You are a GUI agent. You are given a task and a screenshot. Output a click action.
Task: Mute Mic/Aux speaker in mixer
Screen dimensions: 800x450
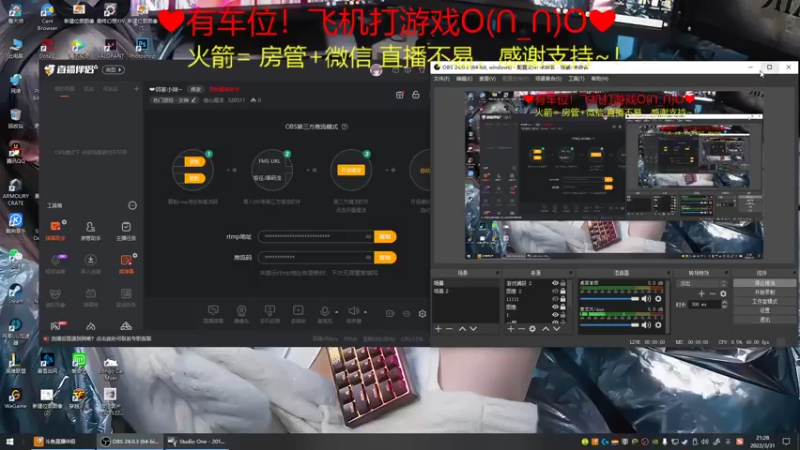click(x=646, y=325)
